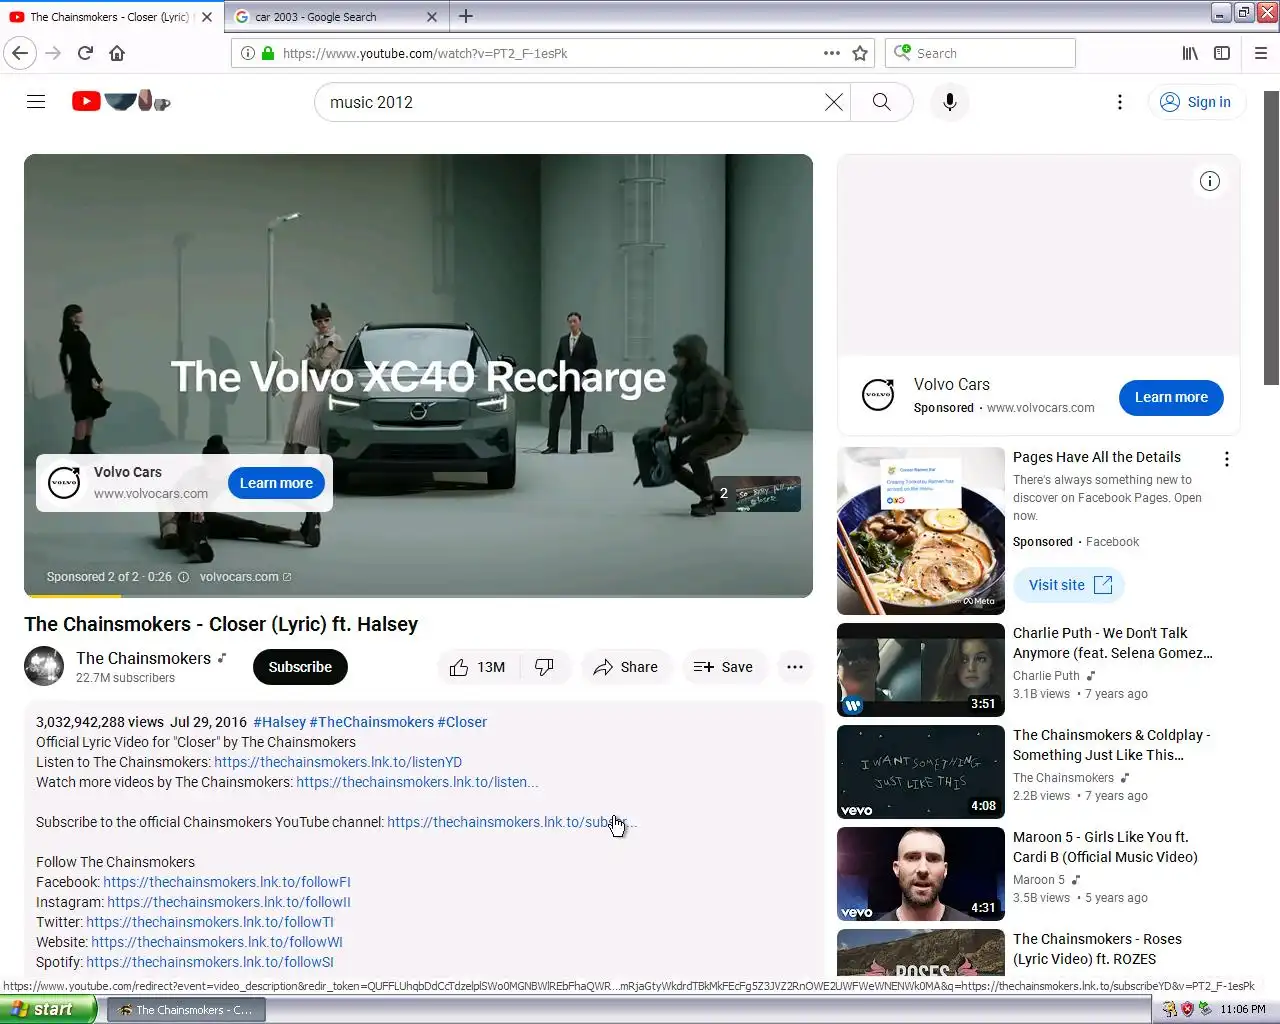Viewport: 1280px width, 1024px height.
Task: Click Learn more on video ad overlay
Action: 276,483
